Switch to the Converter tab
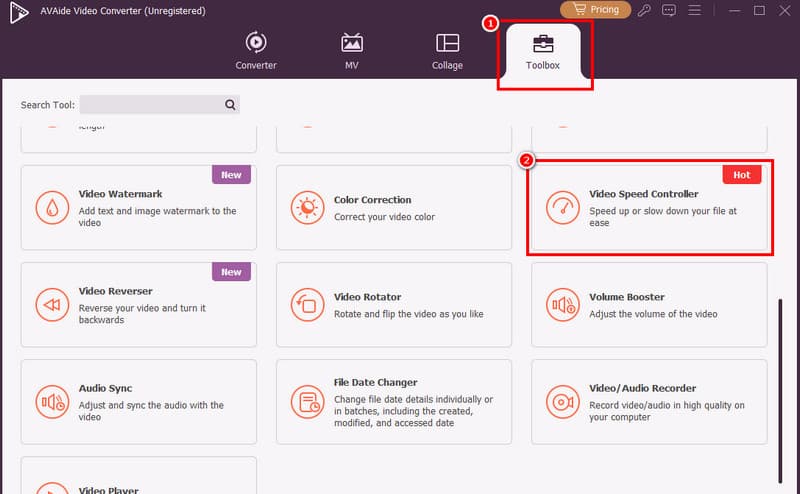This screenshot has width=800, height=494. click(256, 52)
